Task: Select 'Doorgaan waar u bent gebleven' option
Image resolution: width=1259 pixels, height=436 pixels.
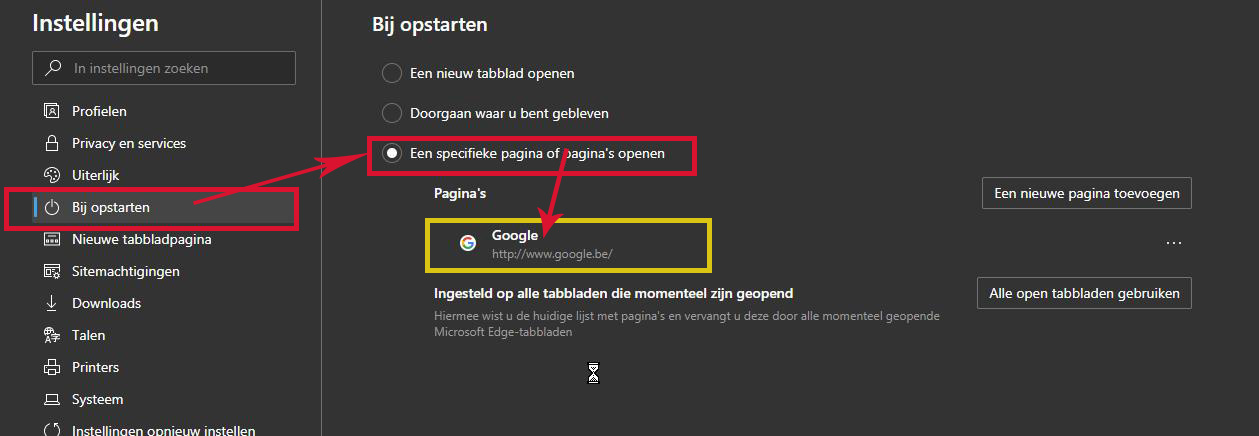Action: coord(392,114)
